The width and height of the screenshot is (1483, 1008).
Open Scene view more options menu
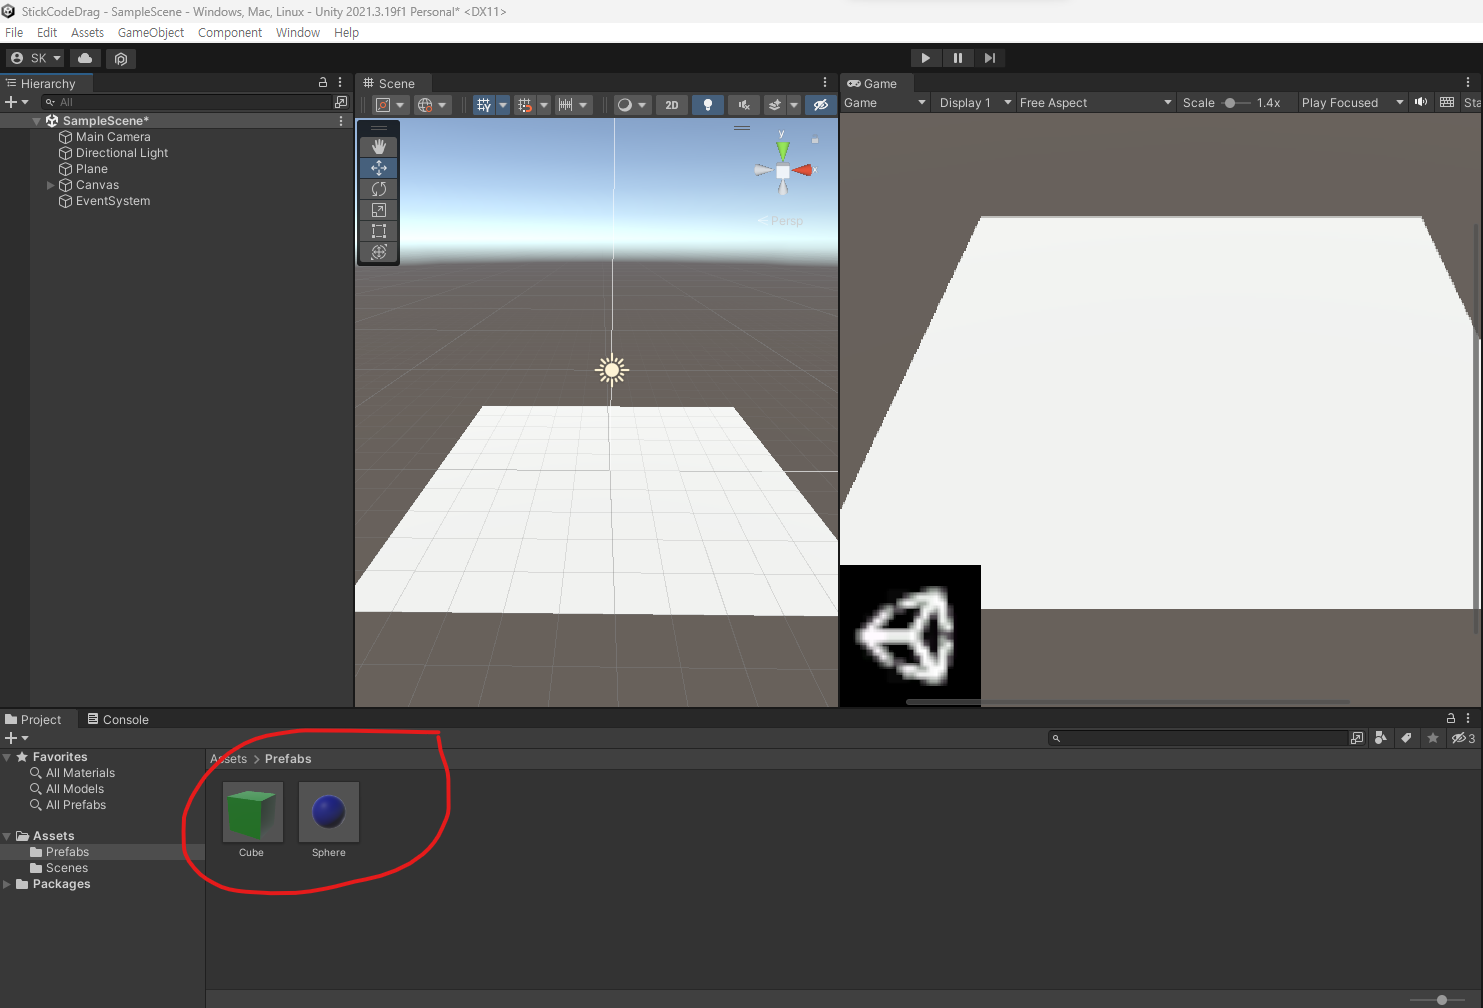tap(825, 83)
